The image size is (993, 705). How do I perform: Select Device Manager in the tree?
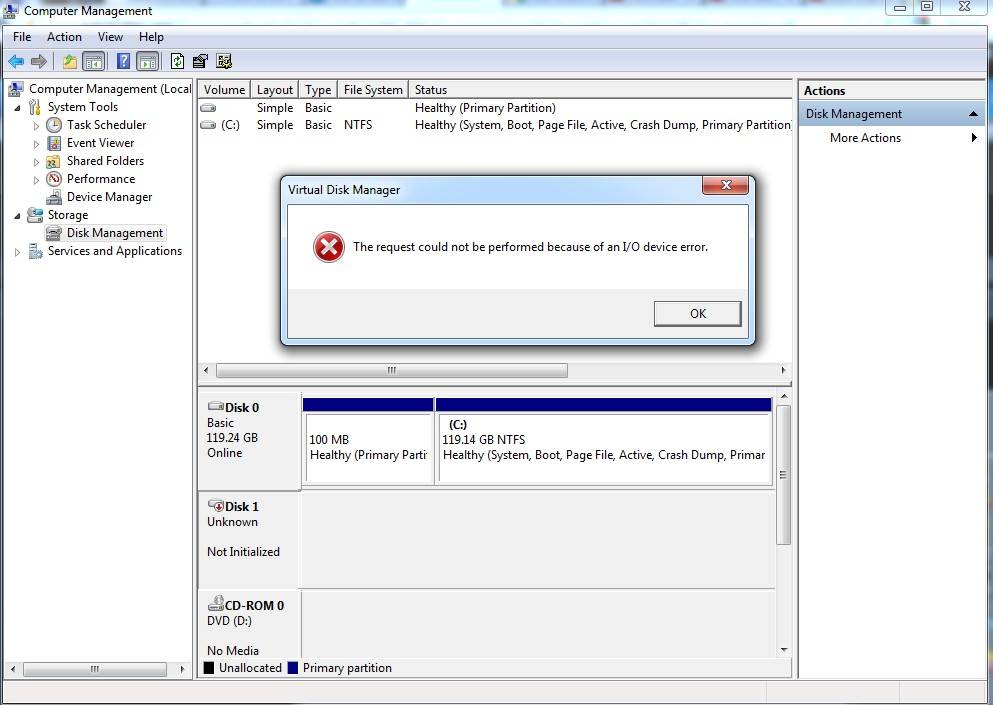click(x=109, y=197)
